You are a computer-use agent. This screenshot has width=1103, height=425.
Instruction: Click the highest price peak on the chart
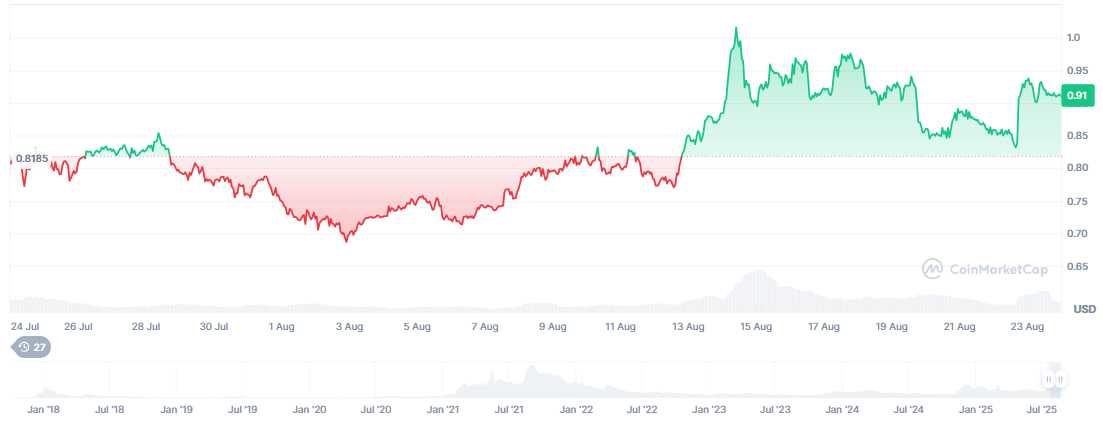(736, 28)
